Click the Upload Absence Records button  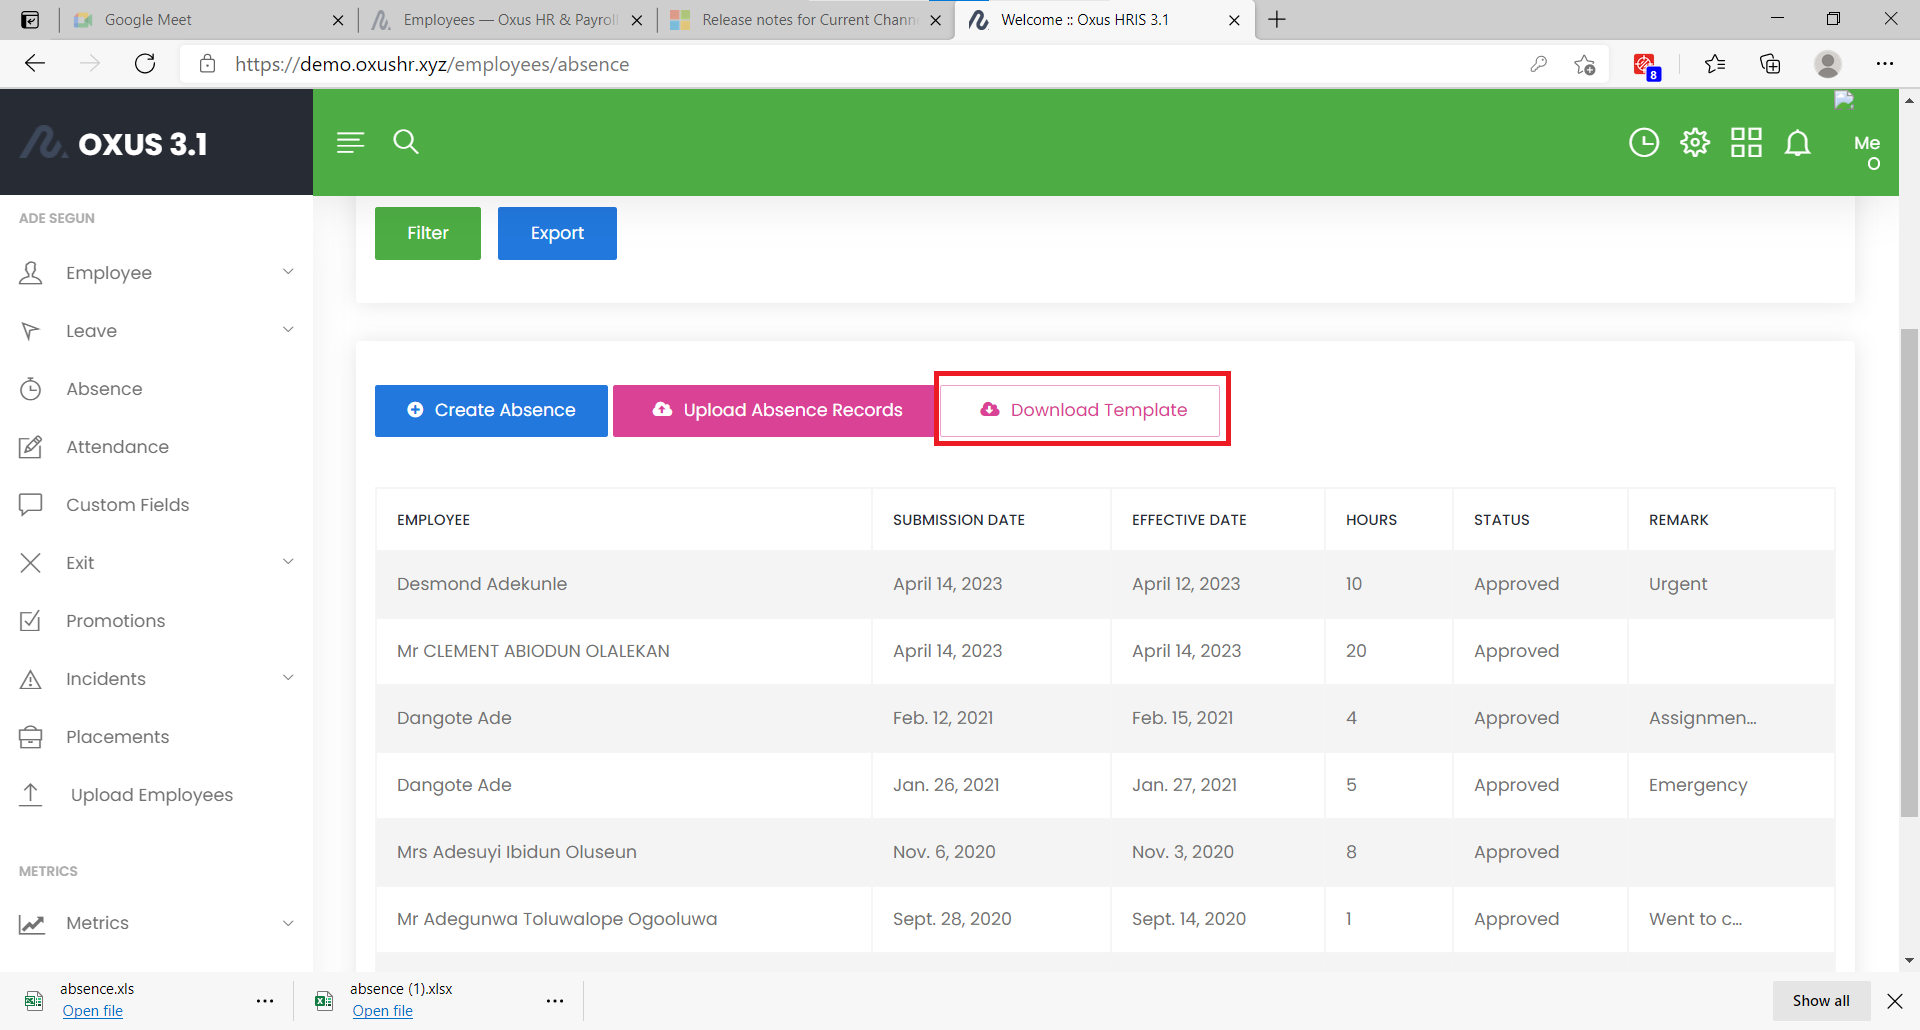776,411
